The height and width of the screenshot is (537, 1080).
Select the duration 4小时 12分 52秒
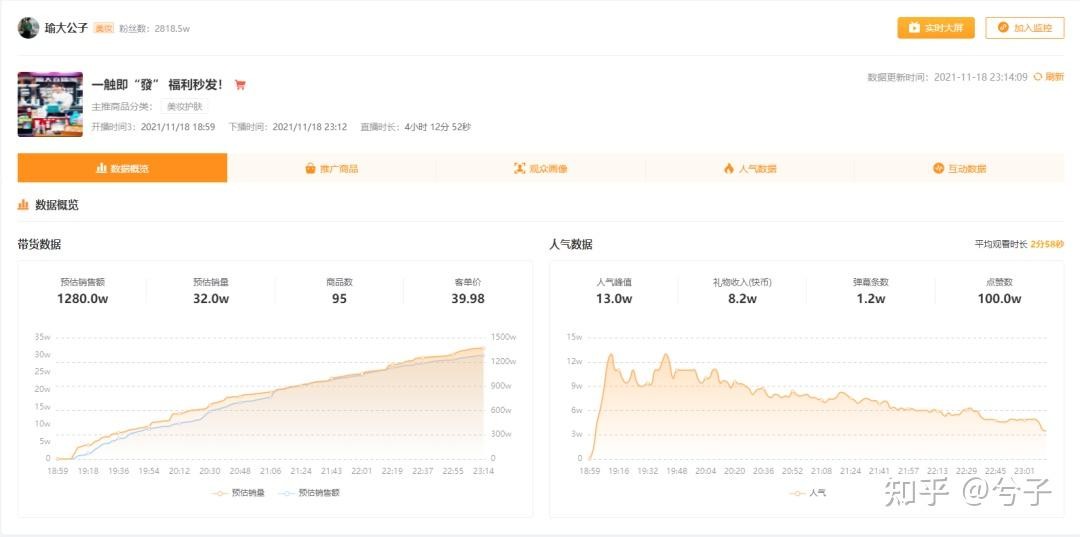[438, 127]
